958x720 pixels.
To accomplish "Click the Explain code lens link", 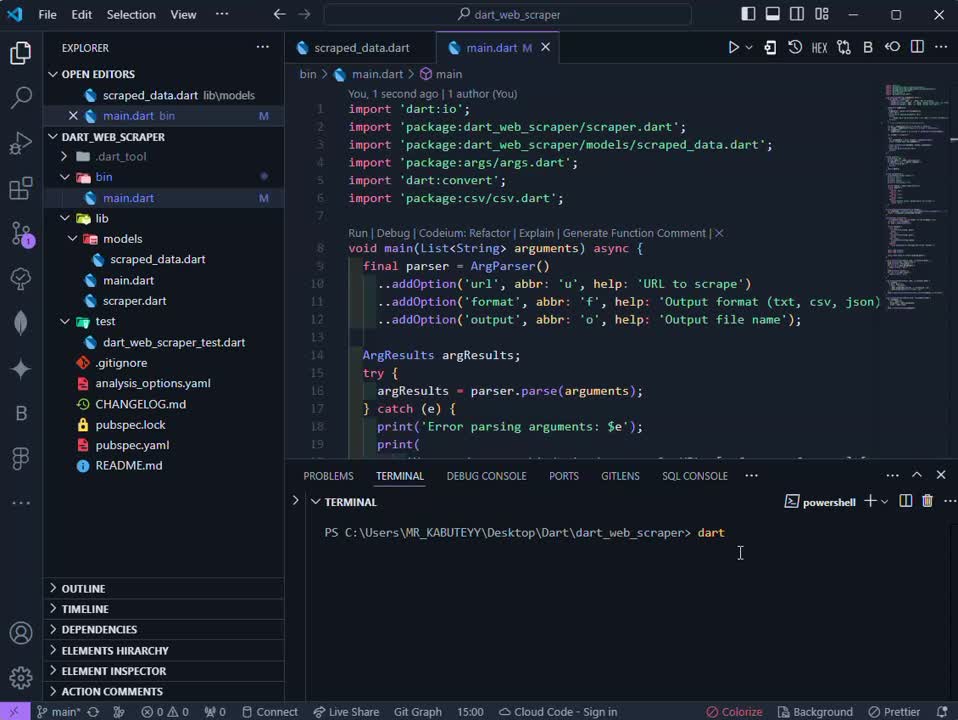I will [536, 233].
